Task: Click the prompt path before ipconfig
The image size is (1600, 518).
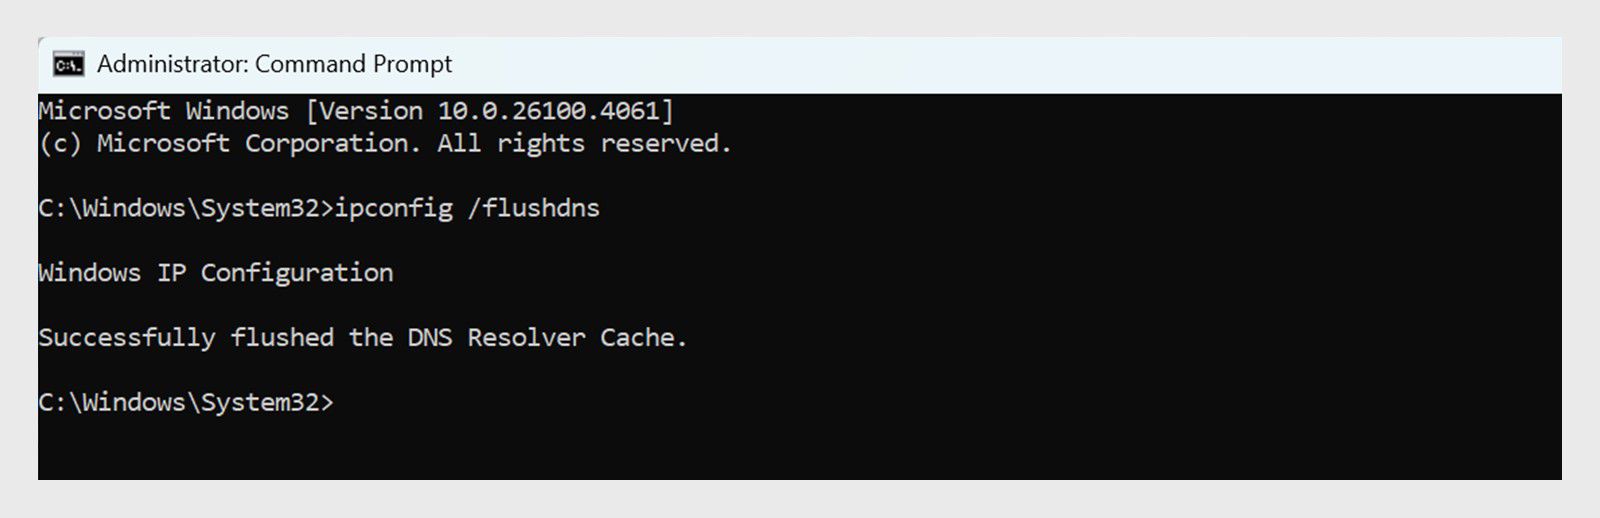Action: point(185,209)
